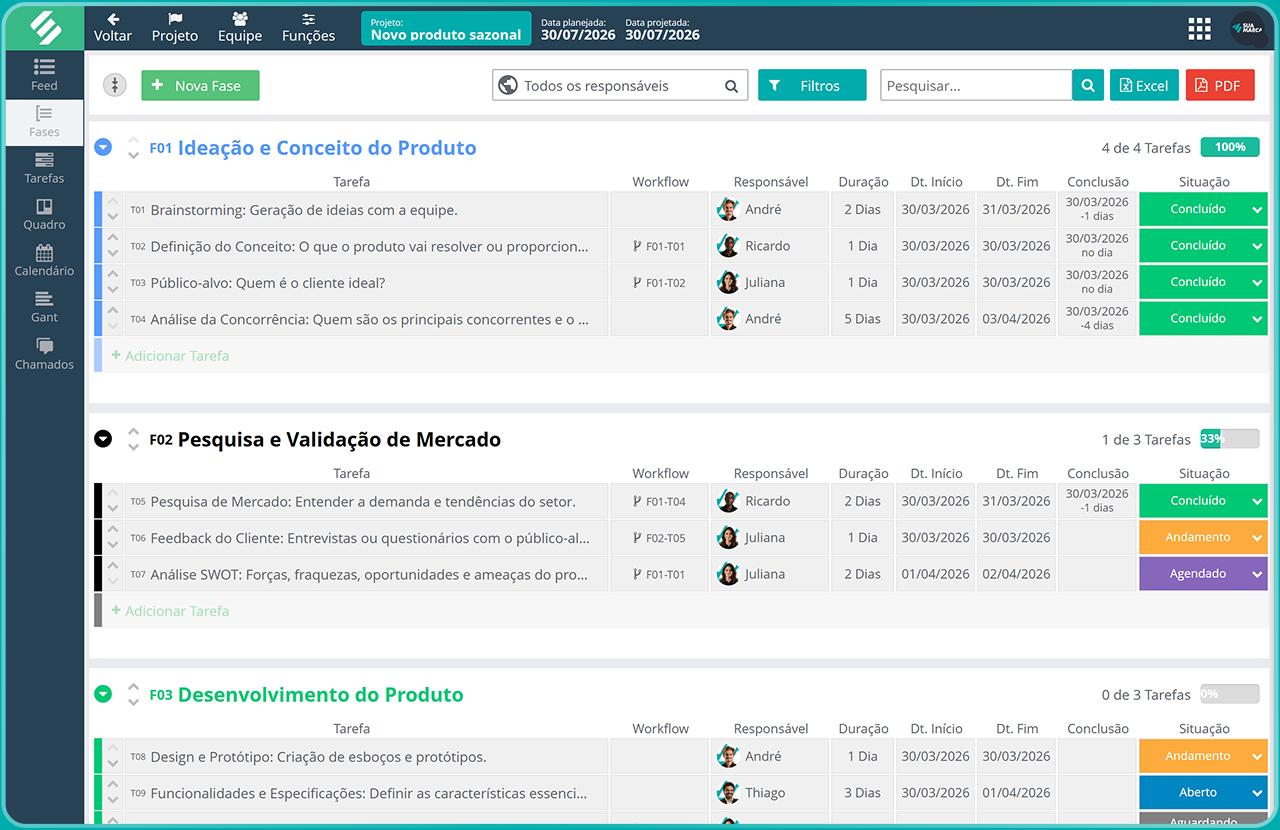The width and height of the screenshot is (1280, 830).
Task: Open the Projeto menu
Action: pyautogui.click(x=174, y=27)
